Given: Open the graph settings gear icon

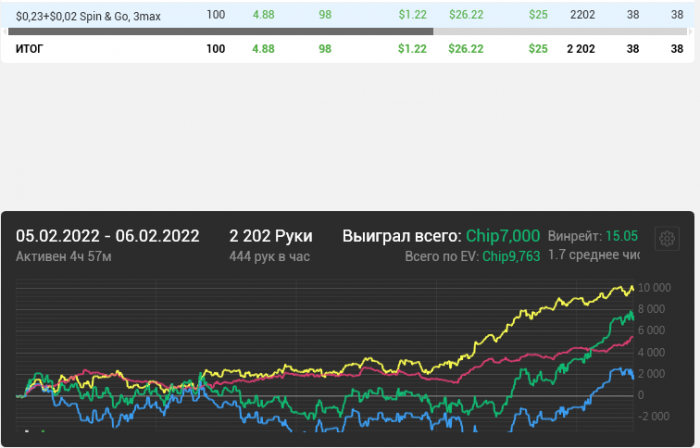Looking at the screenshot, I should [667, 239].
